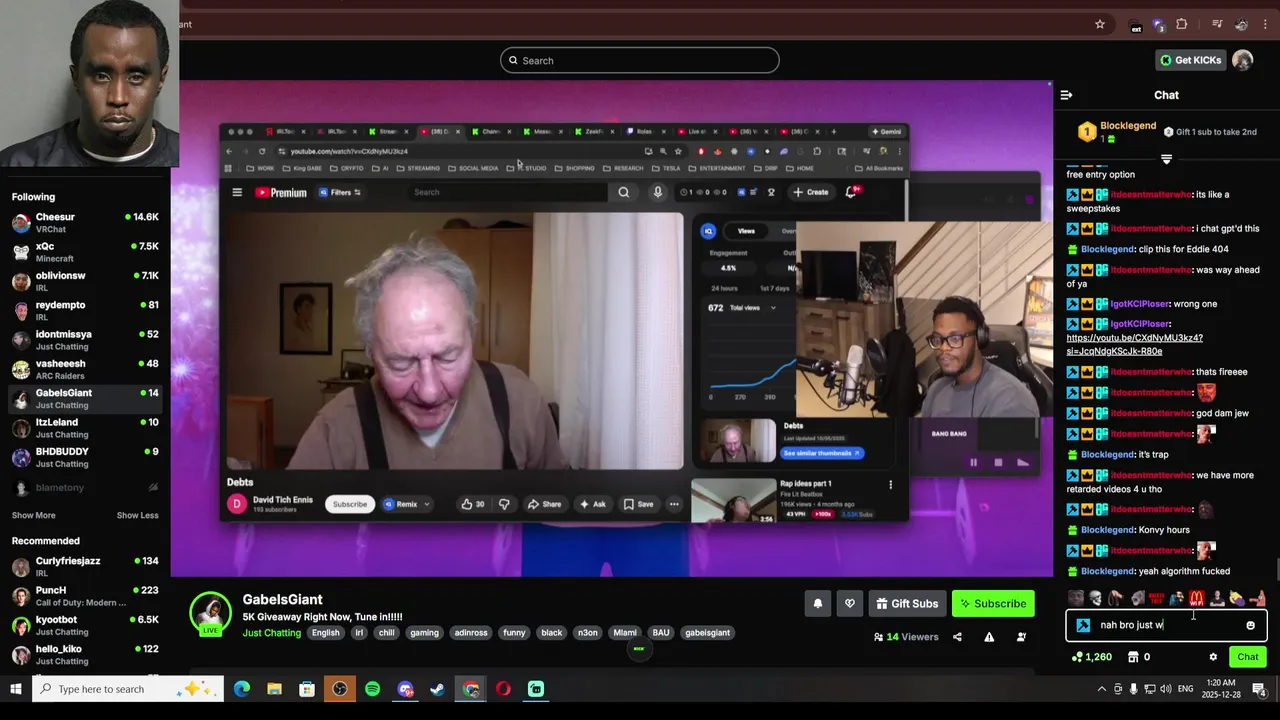
Task: Collapse the chat panel with arrow icon
Action: pyautogui.click(x=1066, y=95)
